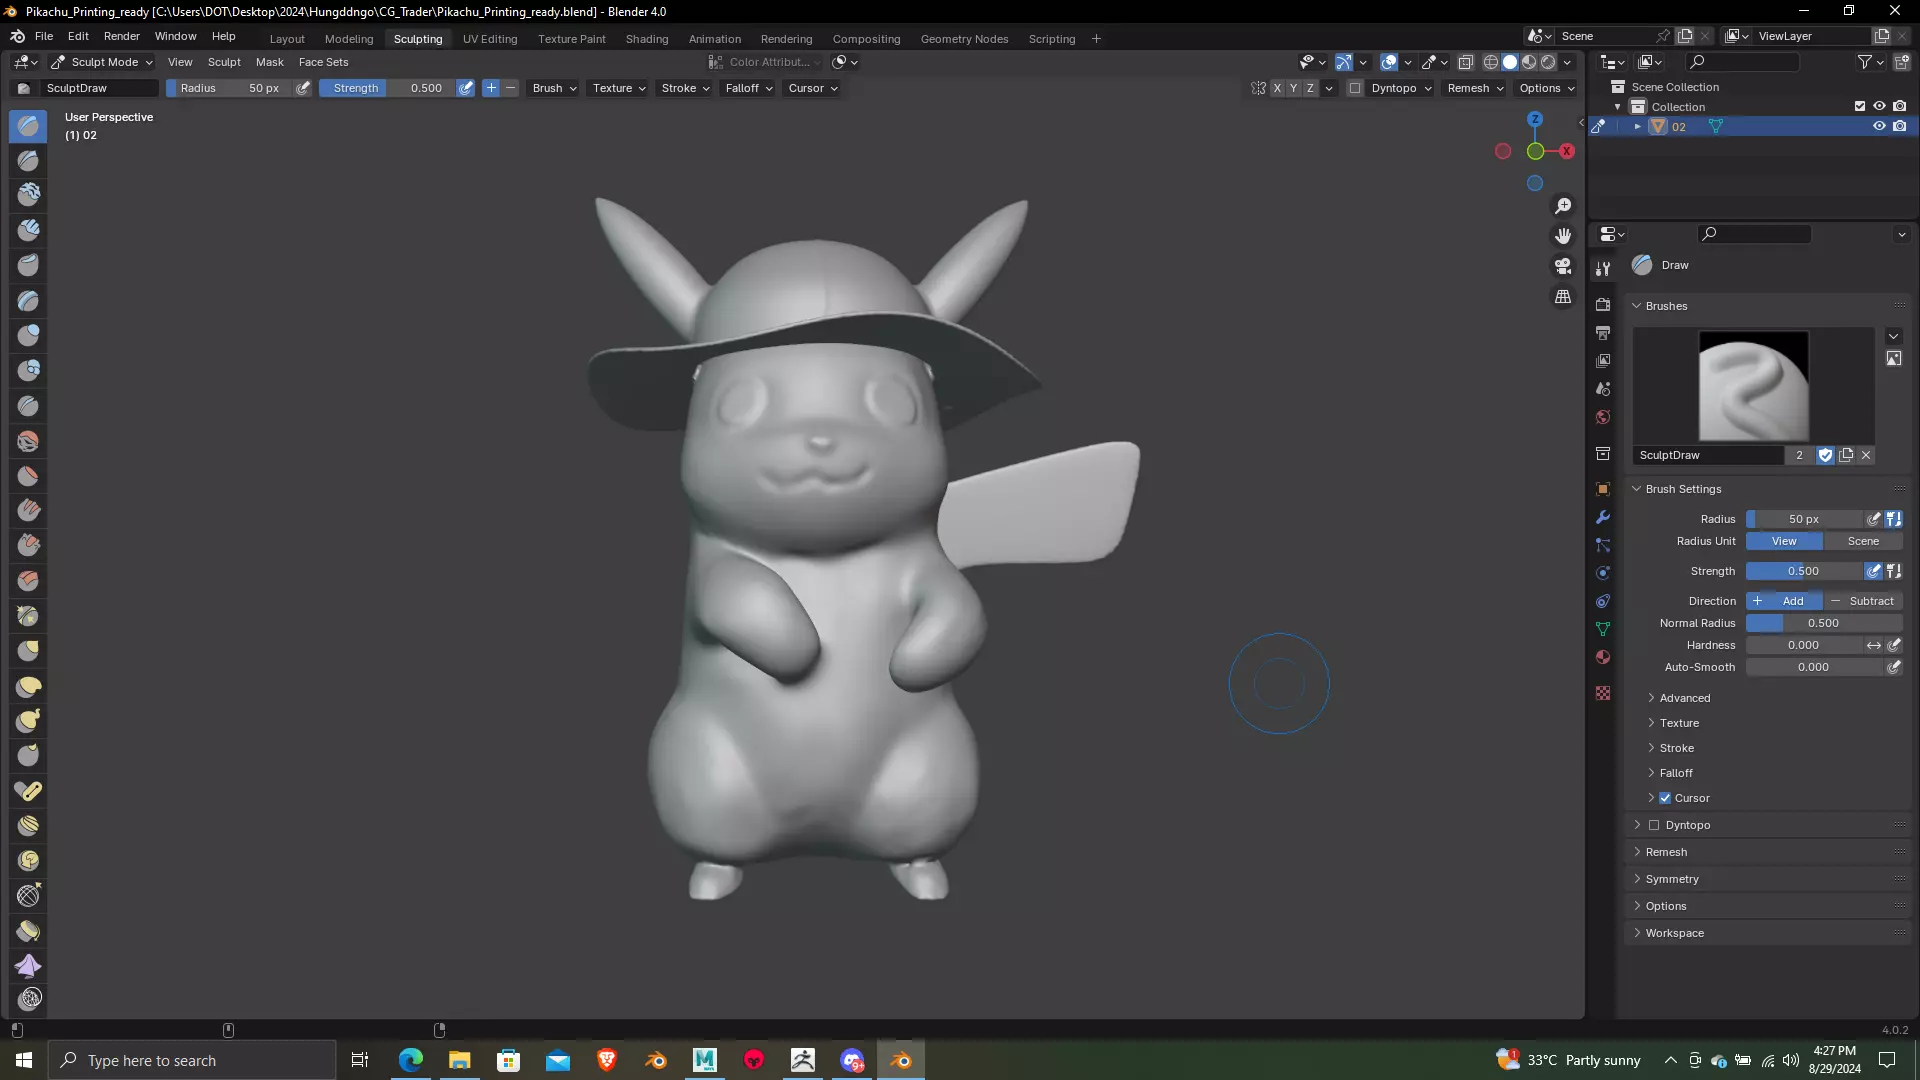Viewport: 1920px width, 1080px height.
Task: Click the Normal Radius slider
Action: pos(1824,623)
